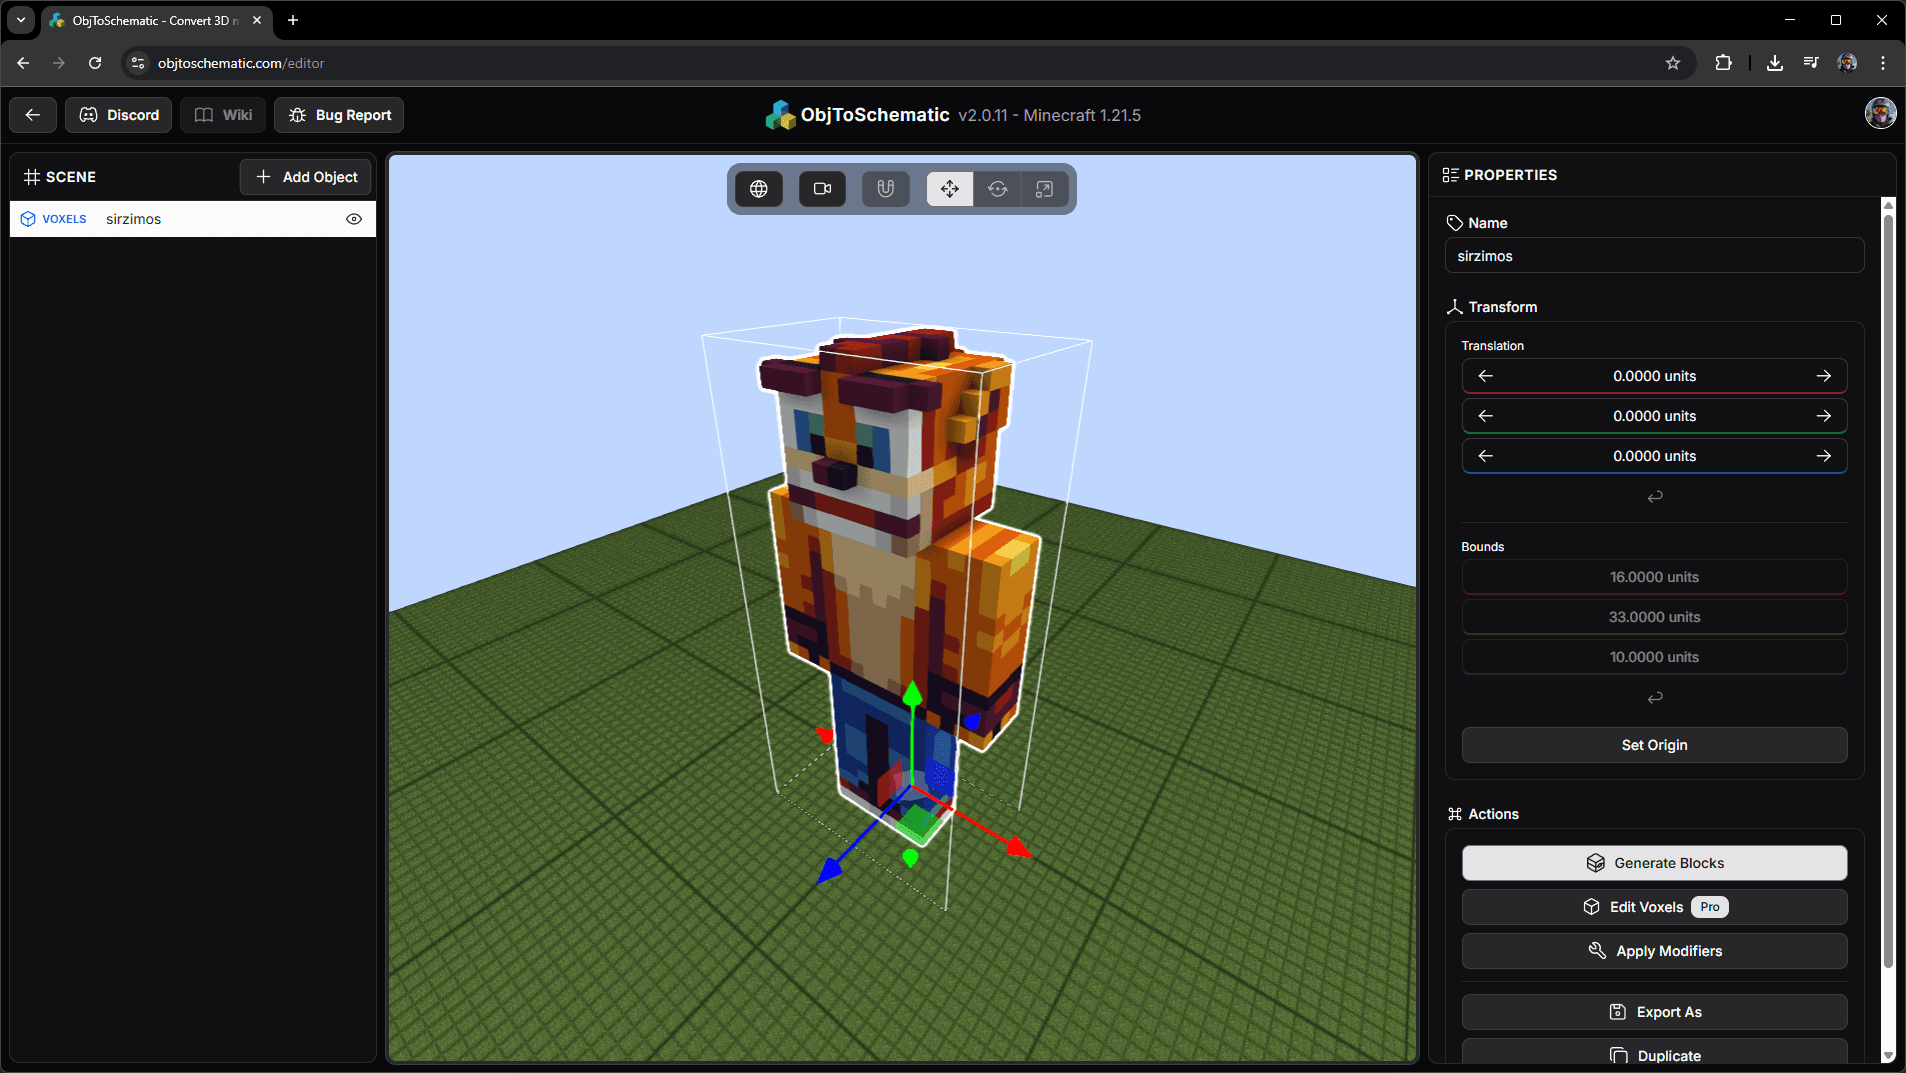Open the Discord link
Image resolution: width=1906 pixels, height=1073 pixels.
pos(119,115)
